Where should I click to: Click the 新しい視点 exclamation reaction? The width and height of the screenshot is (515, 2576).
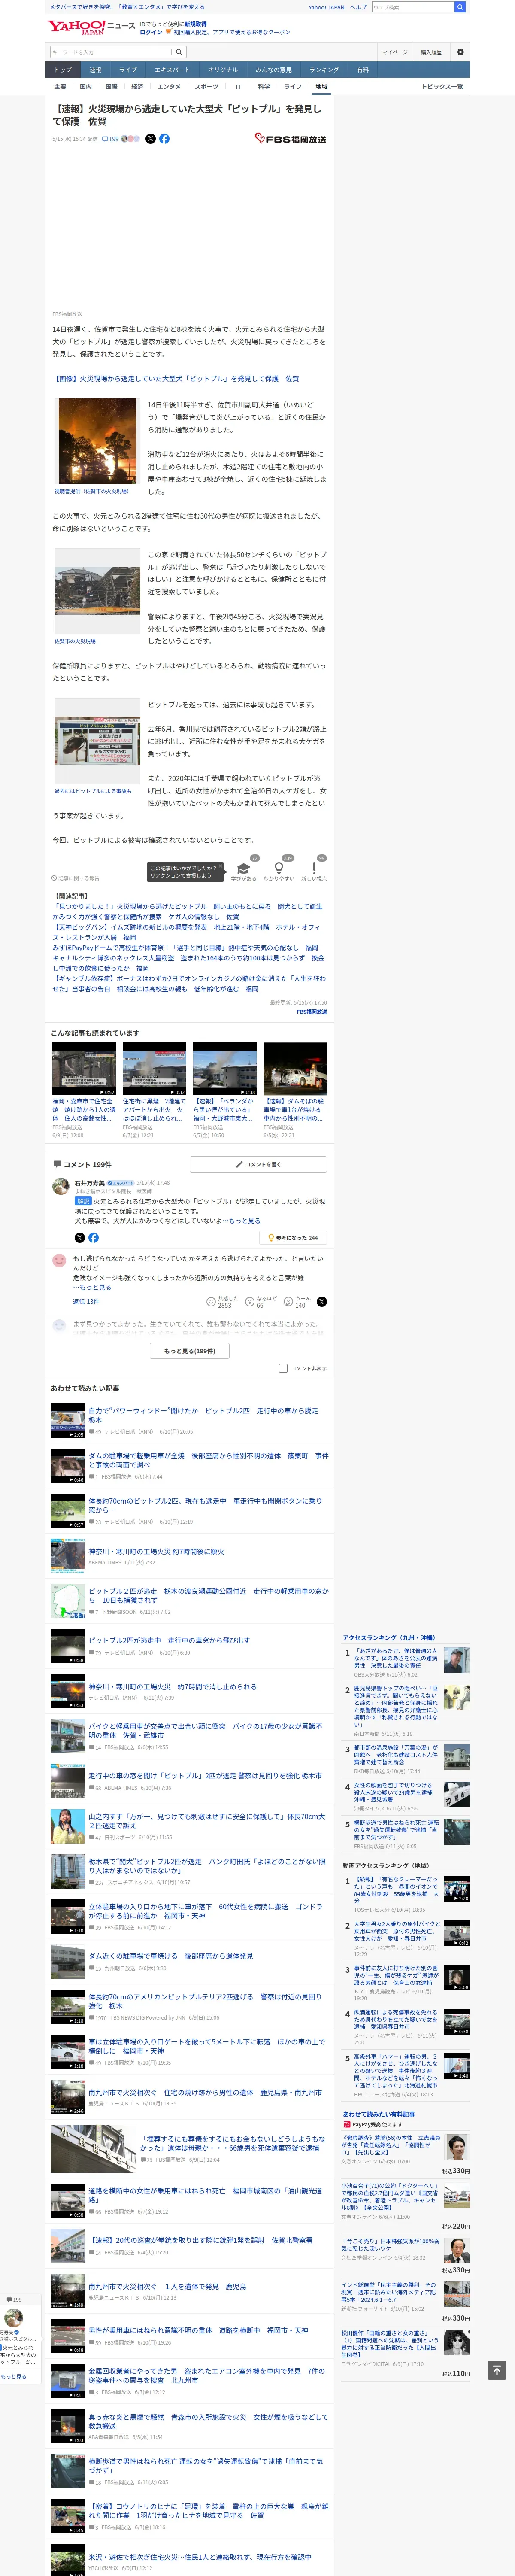coord(314,869)
